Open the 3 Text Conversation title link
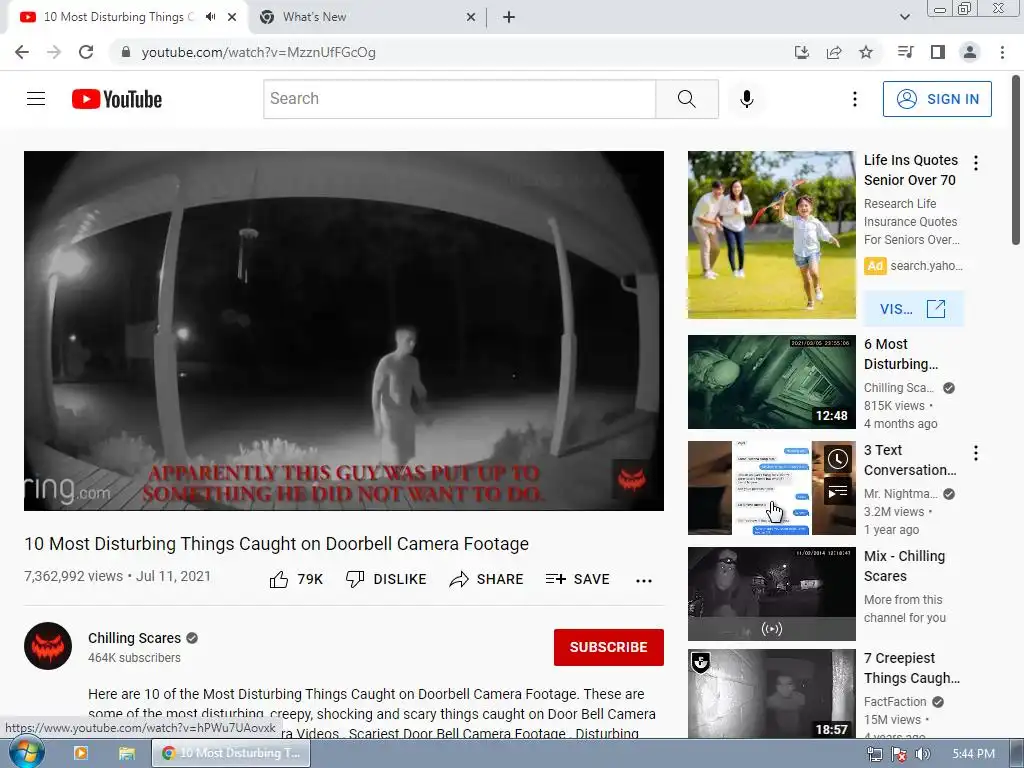The image size is (1024, 768). 910,460
